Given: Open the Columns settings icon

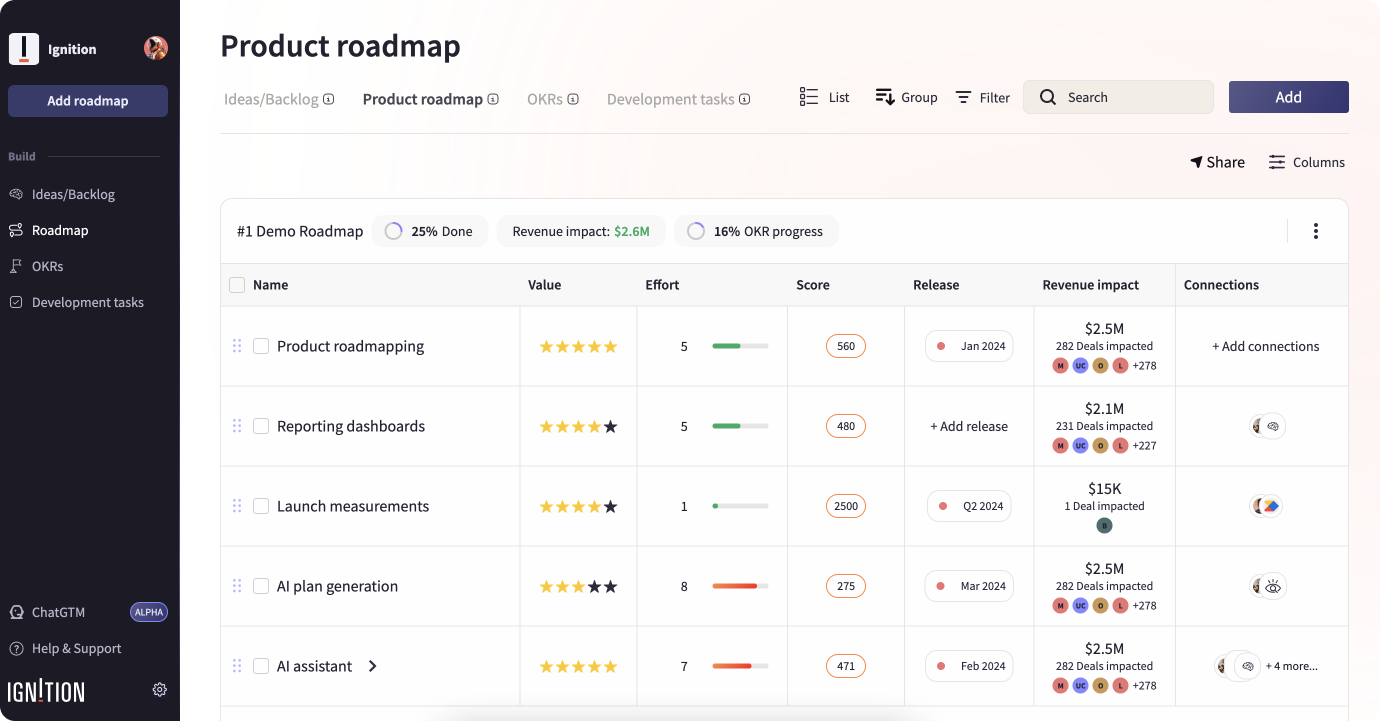Looking at the screenshot, I should click(x=1277, y=162).
